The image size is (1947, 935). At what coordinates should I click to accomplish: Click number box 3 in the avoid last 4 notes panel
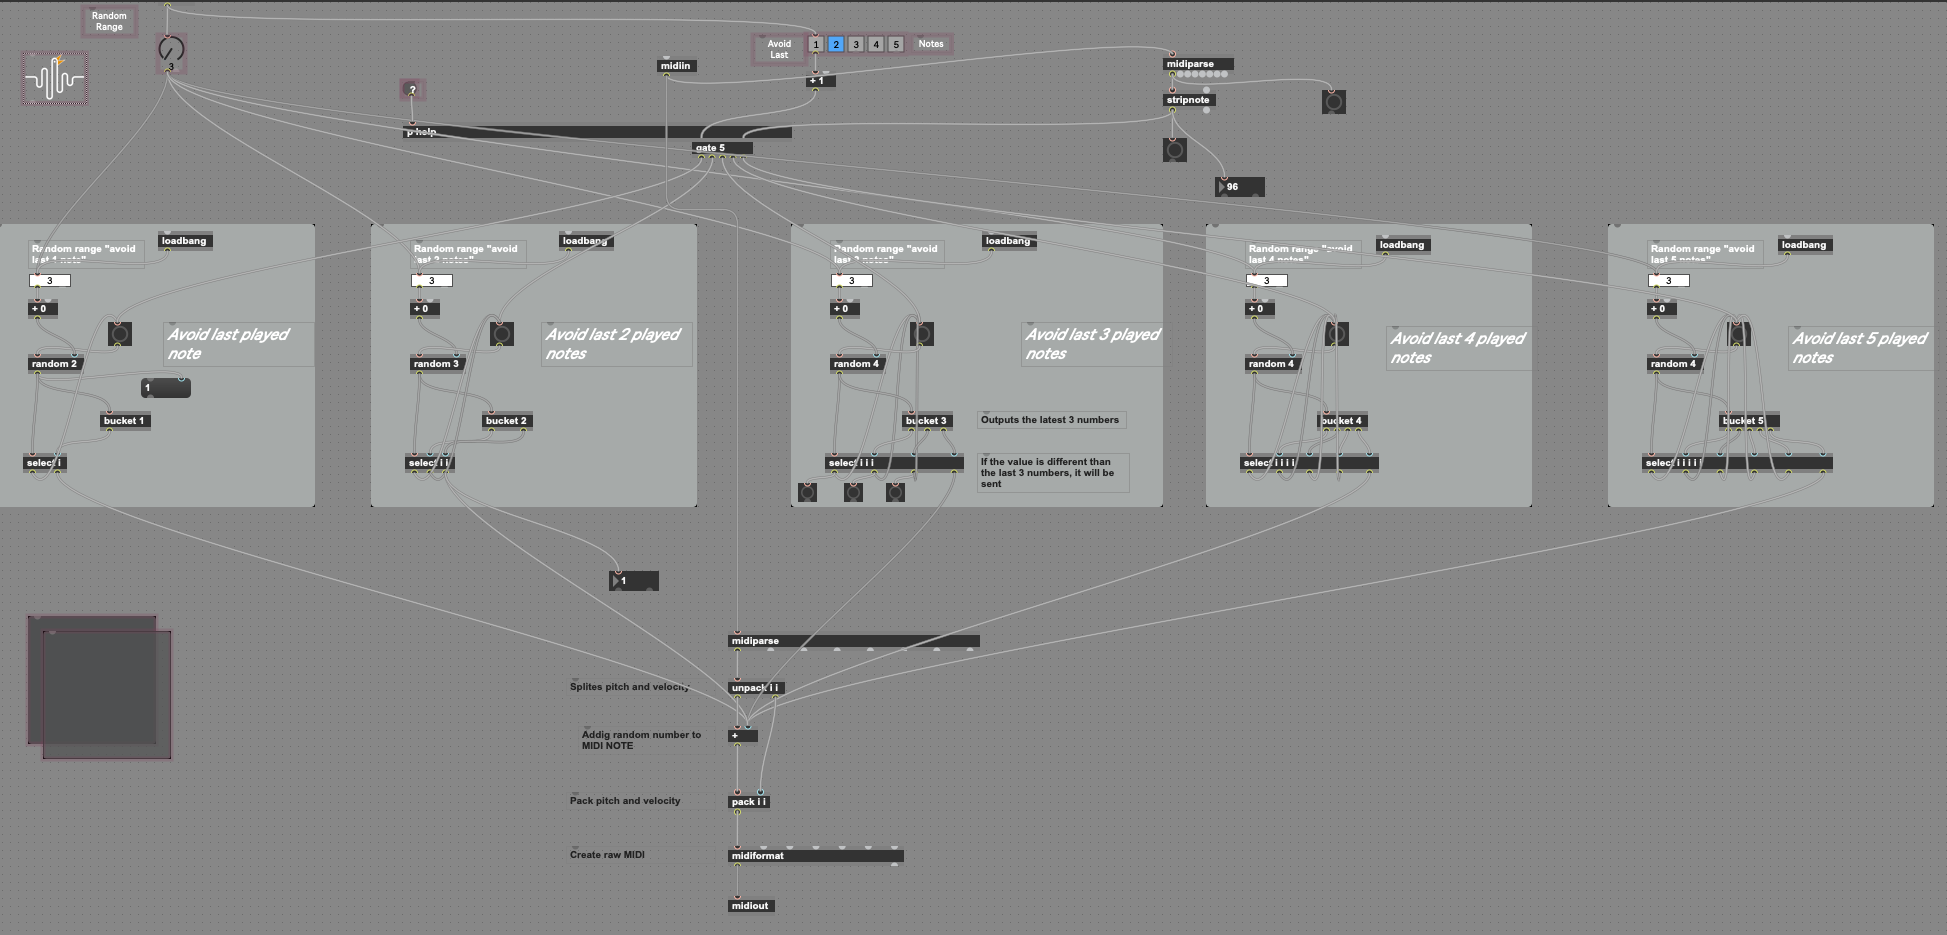1267,281
